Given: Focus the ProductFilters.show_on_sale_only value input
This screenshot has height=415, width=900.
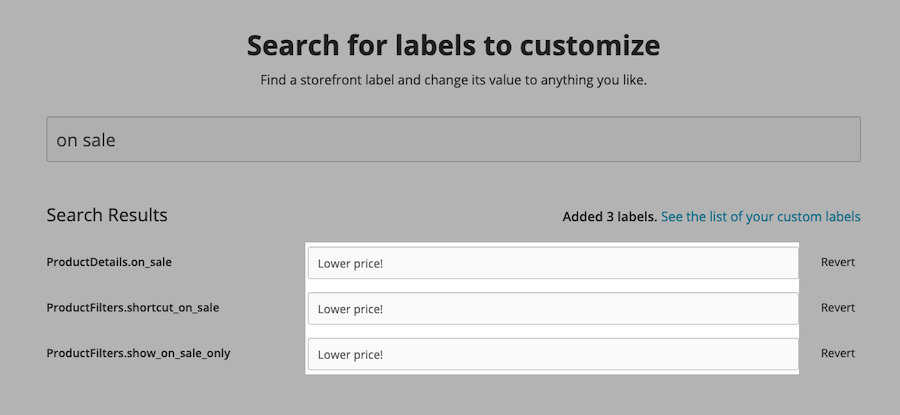Looking at the screenshot, I should (552, 354).
